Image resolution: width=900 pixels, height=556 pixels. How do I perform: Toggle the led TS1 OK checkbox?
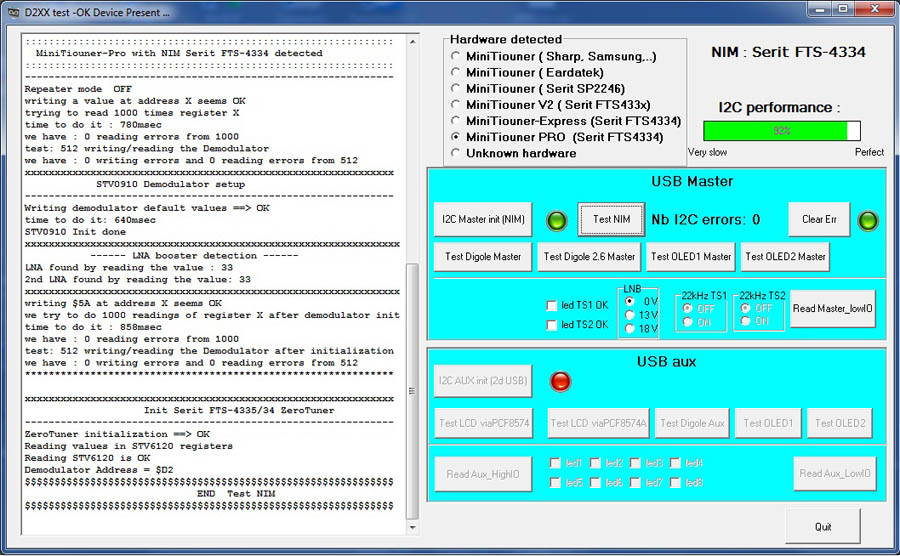552,305
